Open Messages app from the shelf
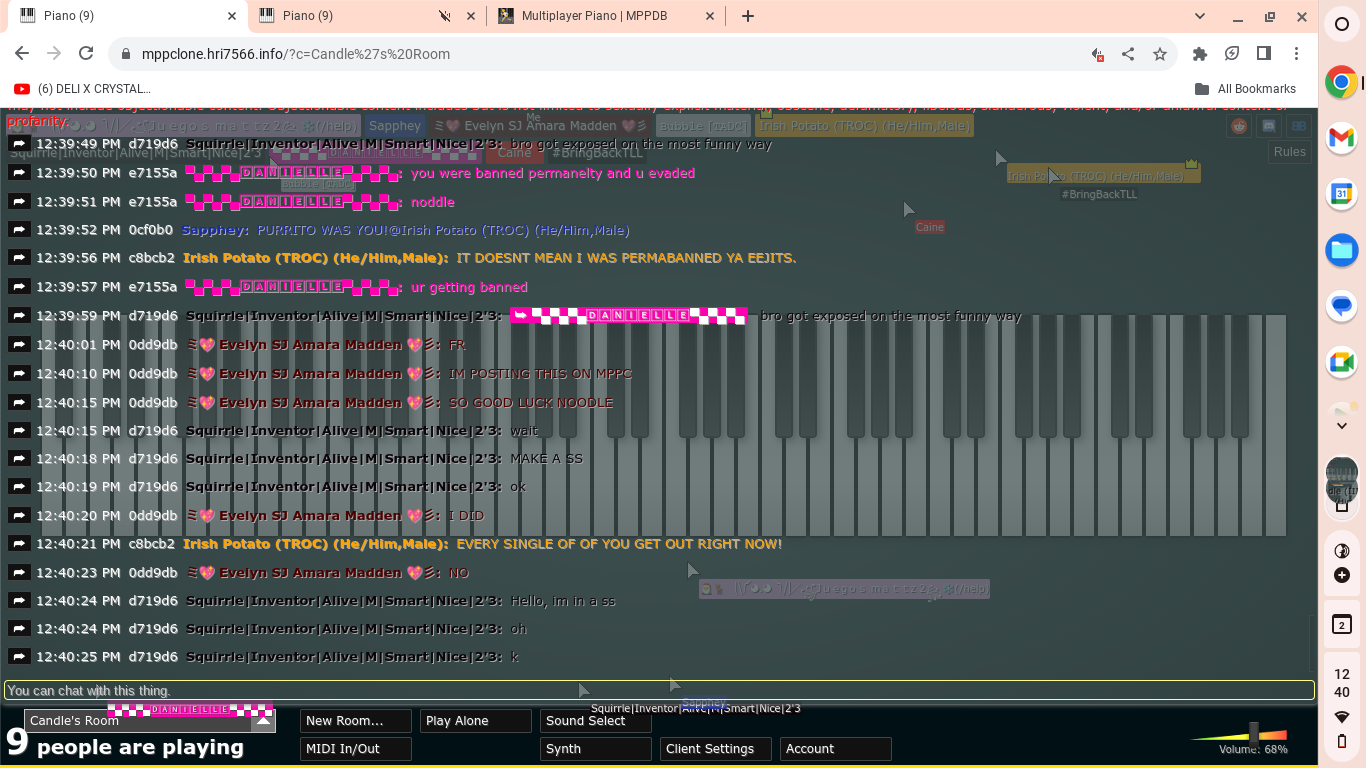1366x768 pixels. pyautogui.click(x=1342, y=306)
